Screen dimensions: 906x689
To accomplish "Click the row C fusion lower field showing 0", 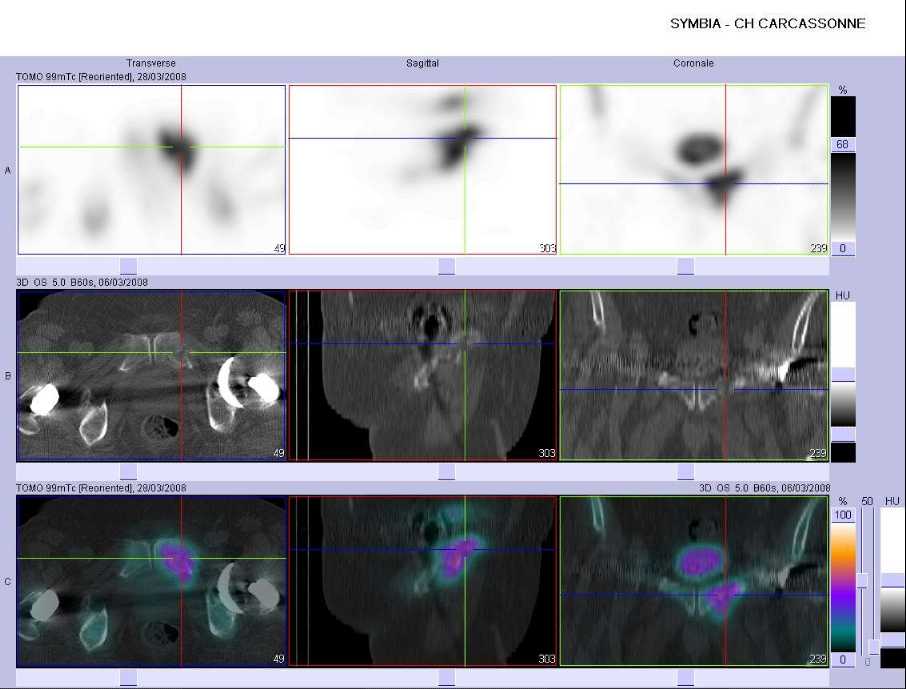I will pos(843,660).
